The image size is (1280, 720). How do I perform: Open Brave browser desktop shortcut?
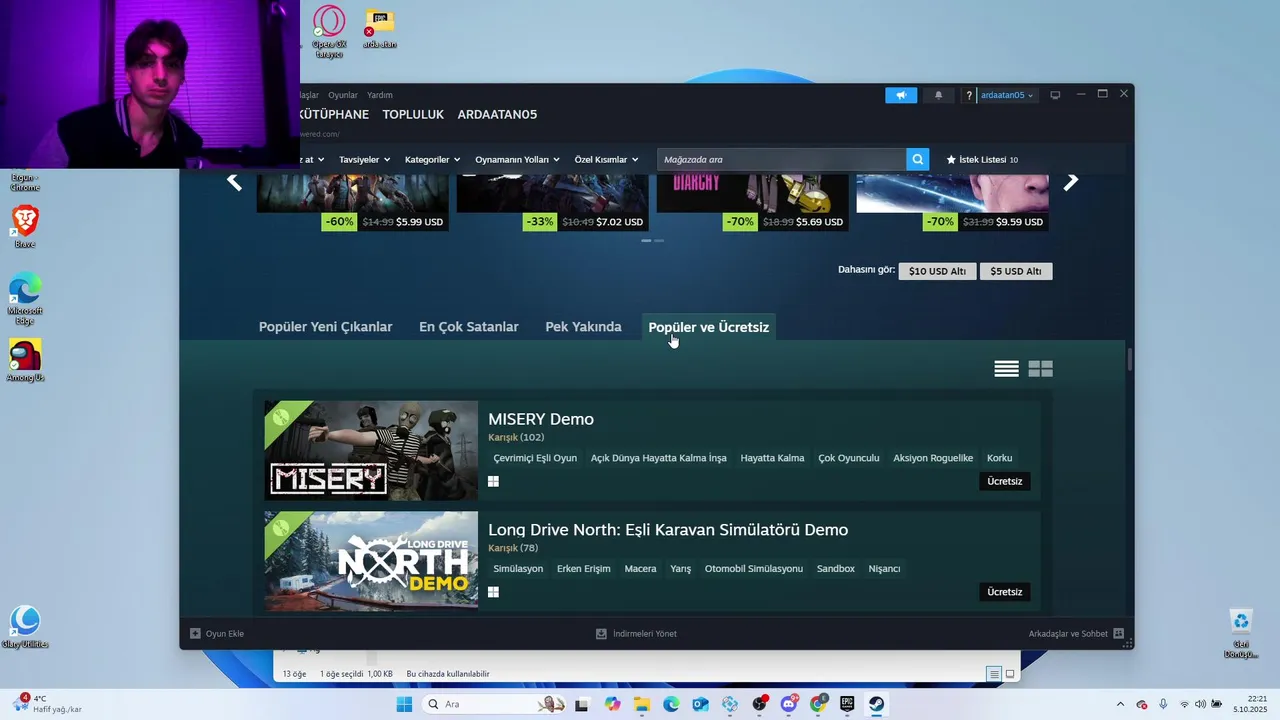[x=25, y=226]
